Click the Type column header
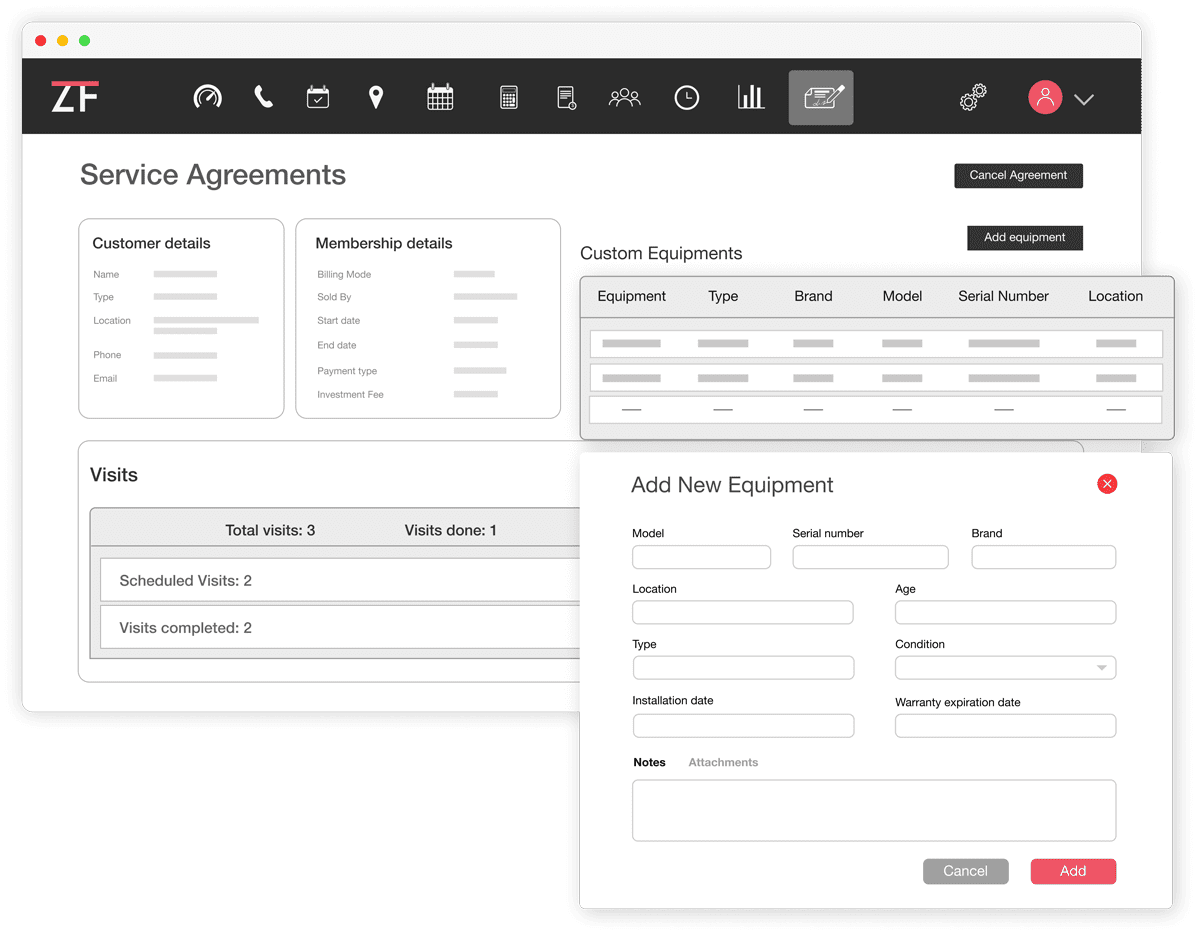This screenshot has height=934, width=1200. coord(723,296)
